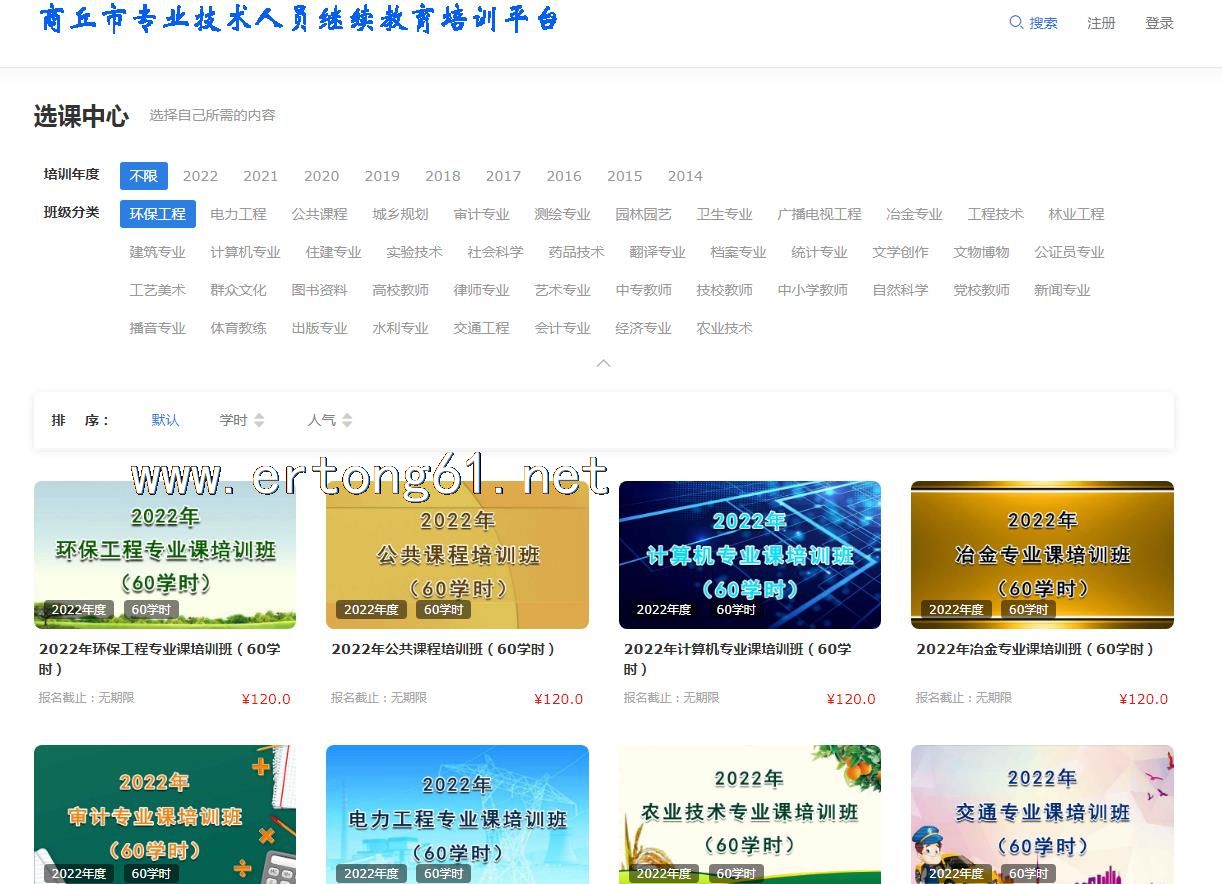Filter by 计算机专业 category
This screenshot has width=1222, height=884.
245,252
